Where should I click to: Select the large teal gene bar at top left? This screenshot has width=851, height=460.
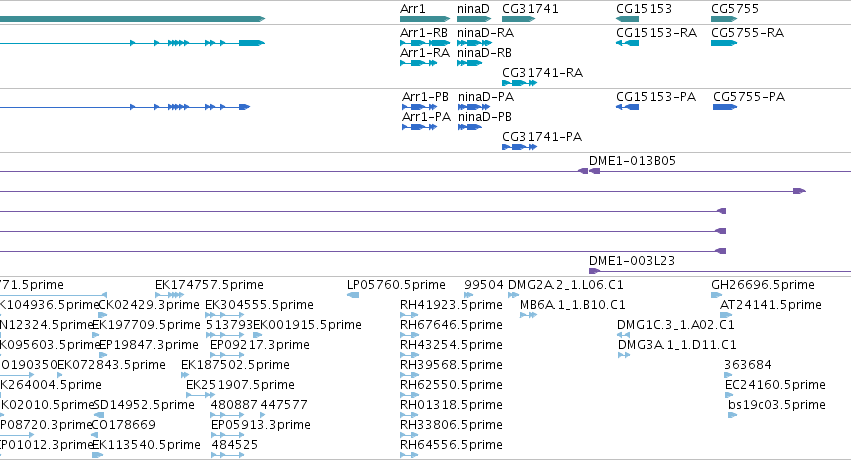coord(132,19)
